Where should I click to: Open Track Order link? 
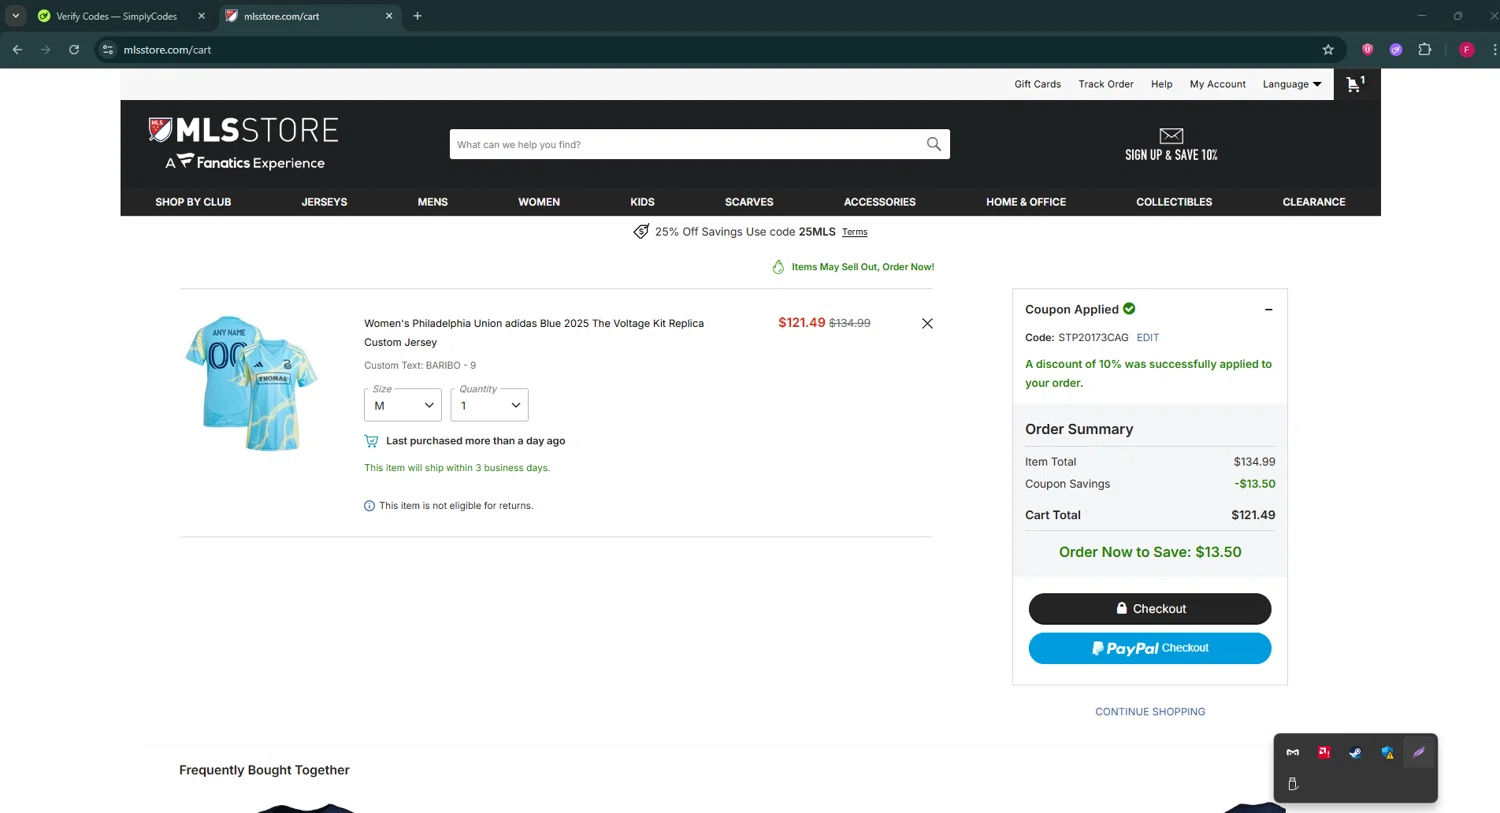pyautogui.click(x=1106, y=84)
